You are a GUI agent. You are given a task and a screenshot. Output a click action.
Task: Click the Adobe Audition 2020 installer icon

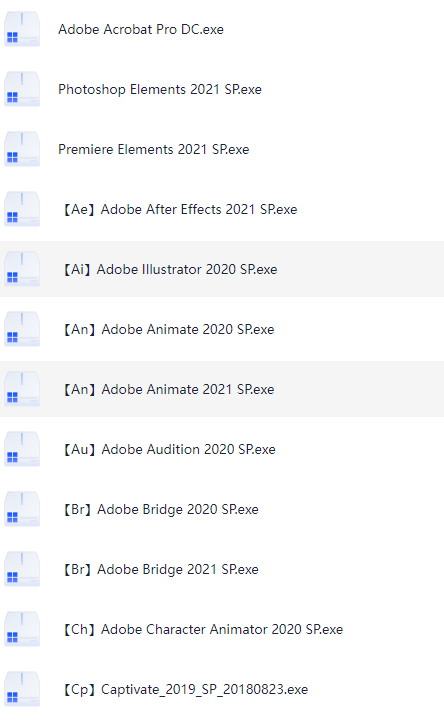(x=22, y=449)
